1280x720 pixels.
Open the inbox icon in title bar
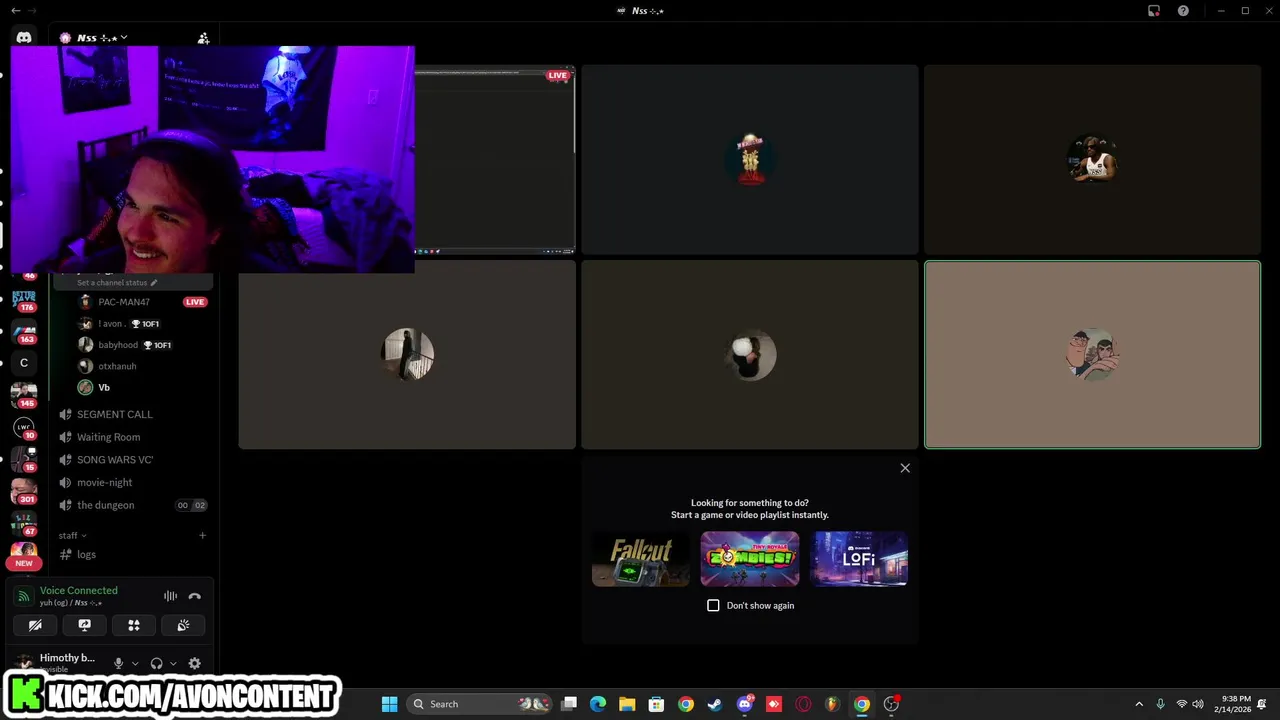1154,11
